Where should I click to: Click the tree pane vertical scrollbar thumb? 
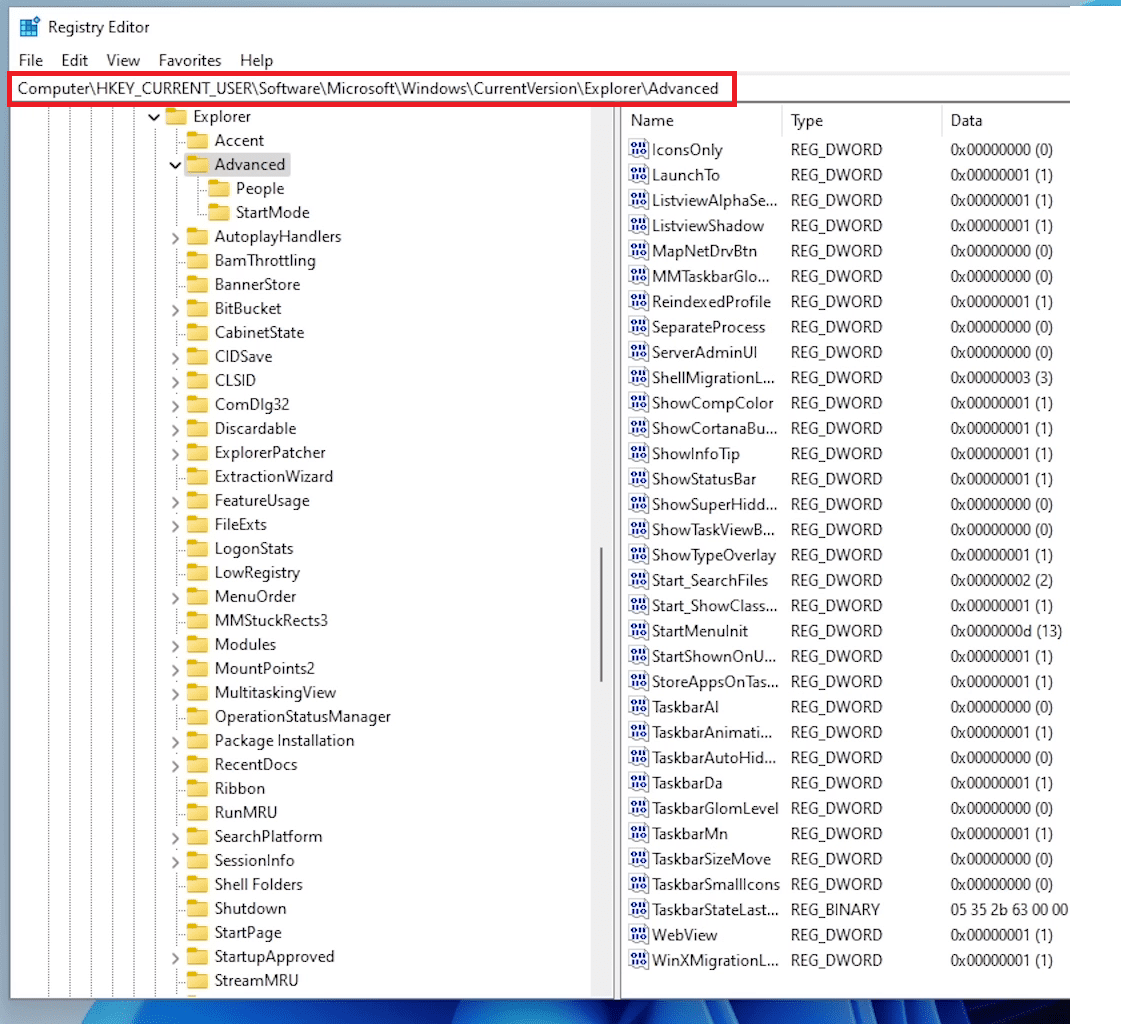tap(601, 614)
